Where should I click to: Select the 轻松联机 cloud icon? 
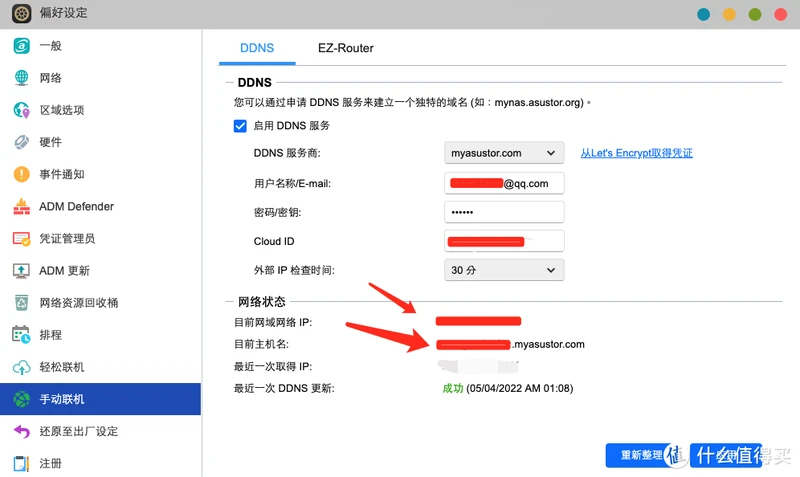tap(21, 367)
